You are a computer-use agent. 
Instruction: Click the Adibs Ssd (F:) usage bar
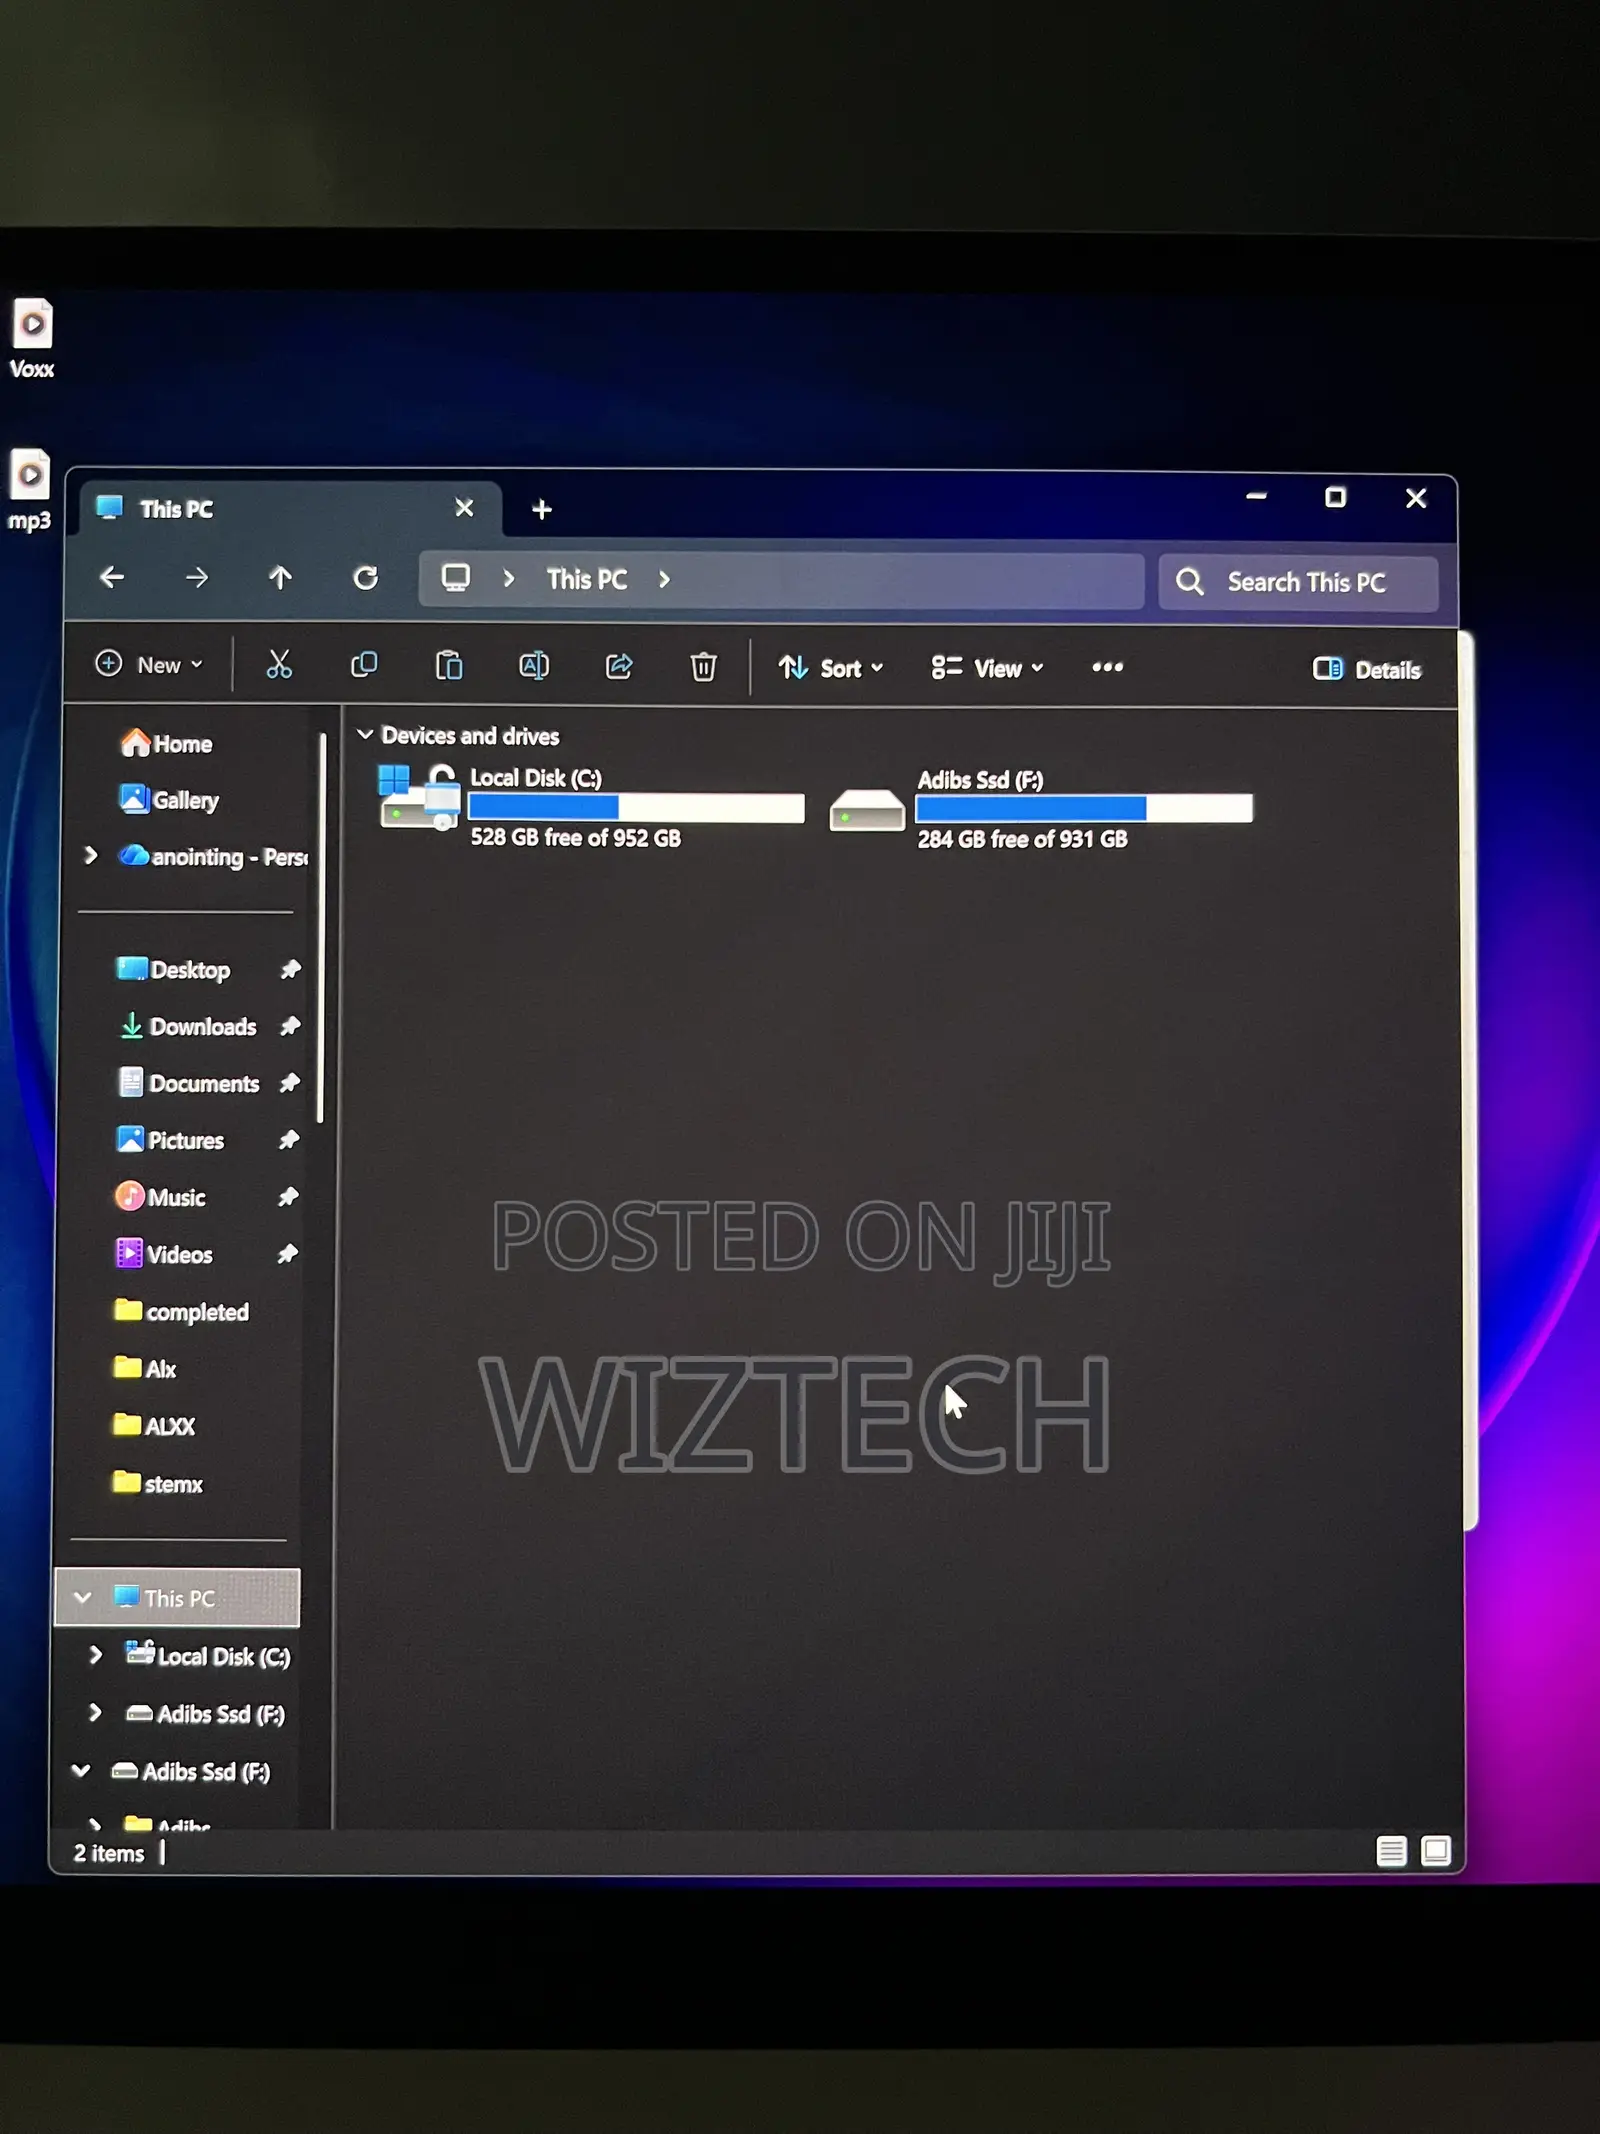tap(1084, 808)
